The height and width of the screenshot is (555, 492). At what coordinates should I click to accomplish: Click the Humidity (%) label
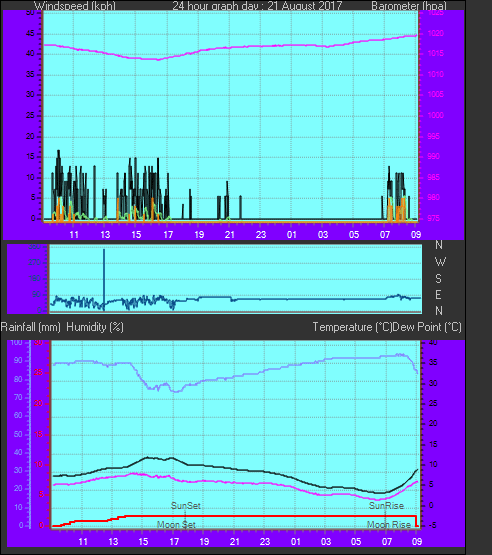click(x=95, y=327)
